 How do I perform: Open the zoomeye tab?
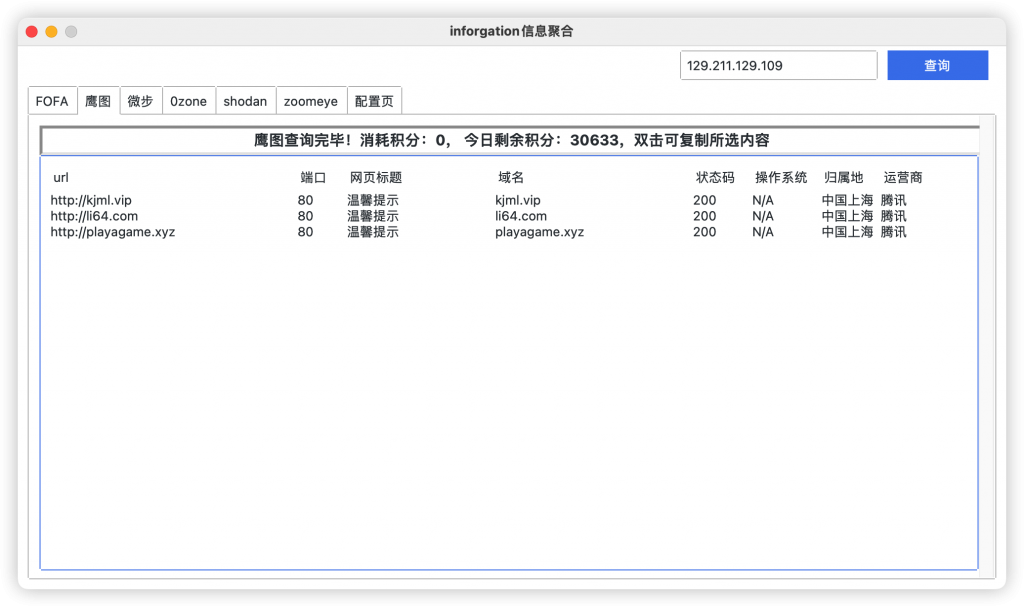click(x=311, y=100)
